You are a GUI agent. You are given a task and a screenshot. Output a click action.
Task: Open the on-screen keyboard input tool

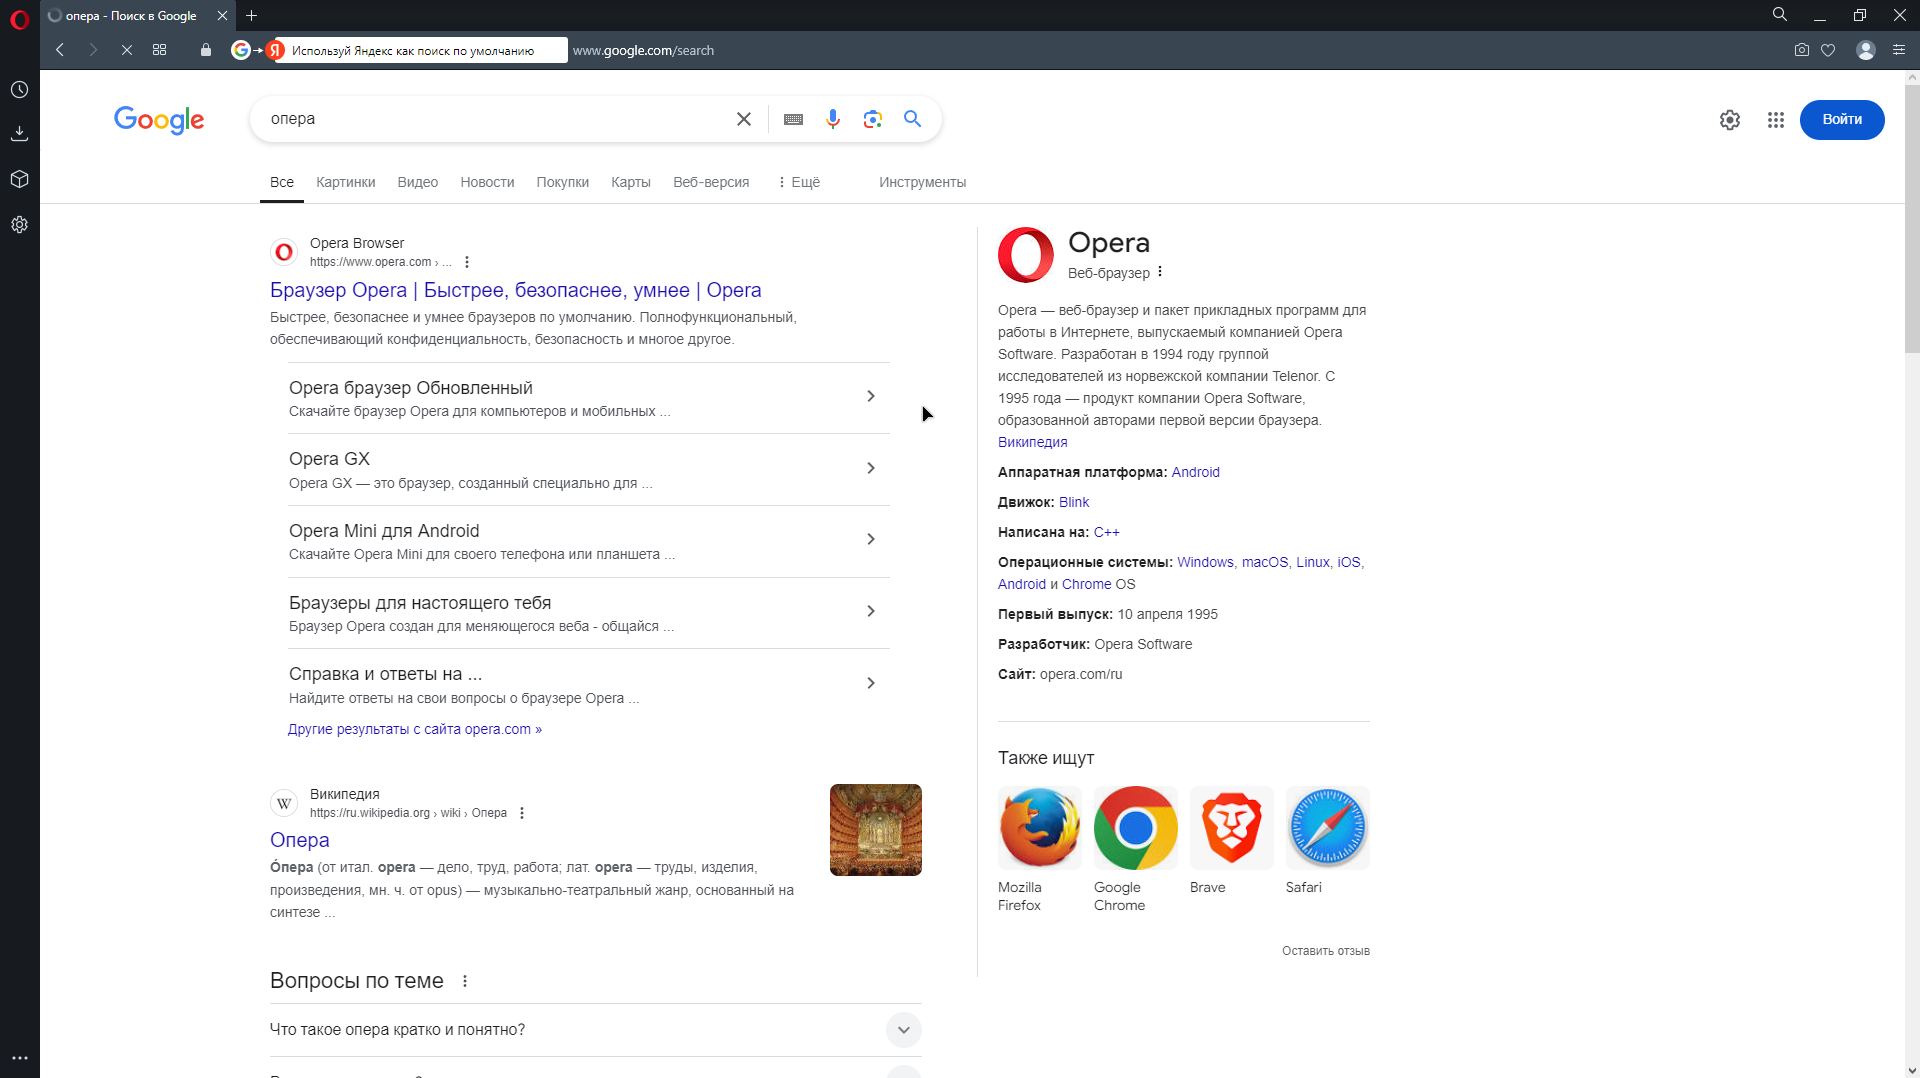click(x=794, y=119)
